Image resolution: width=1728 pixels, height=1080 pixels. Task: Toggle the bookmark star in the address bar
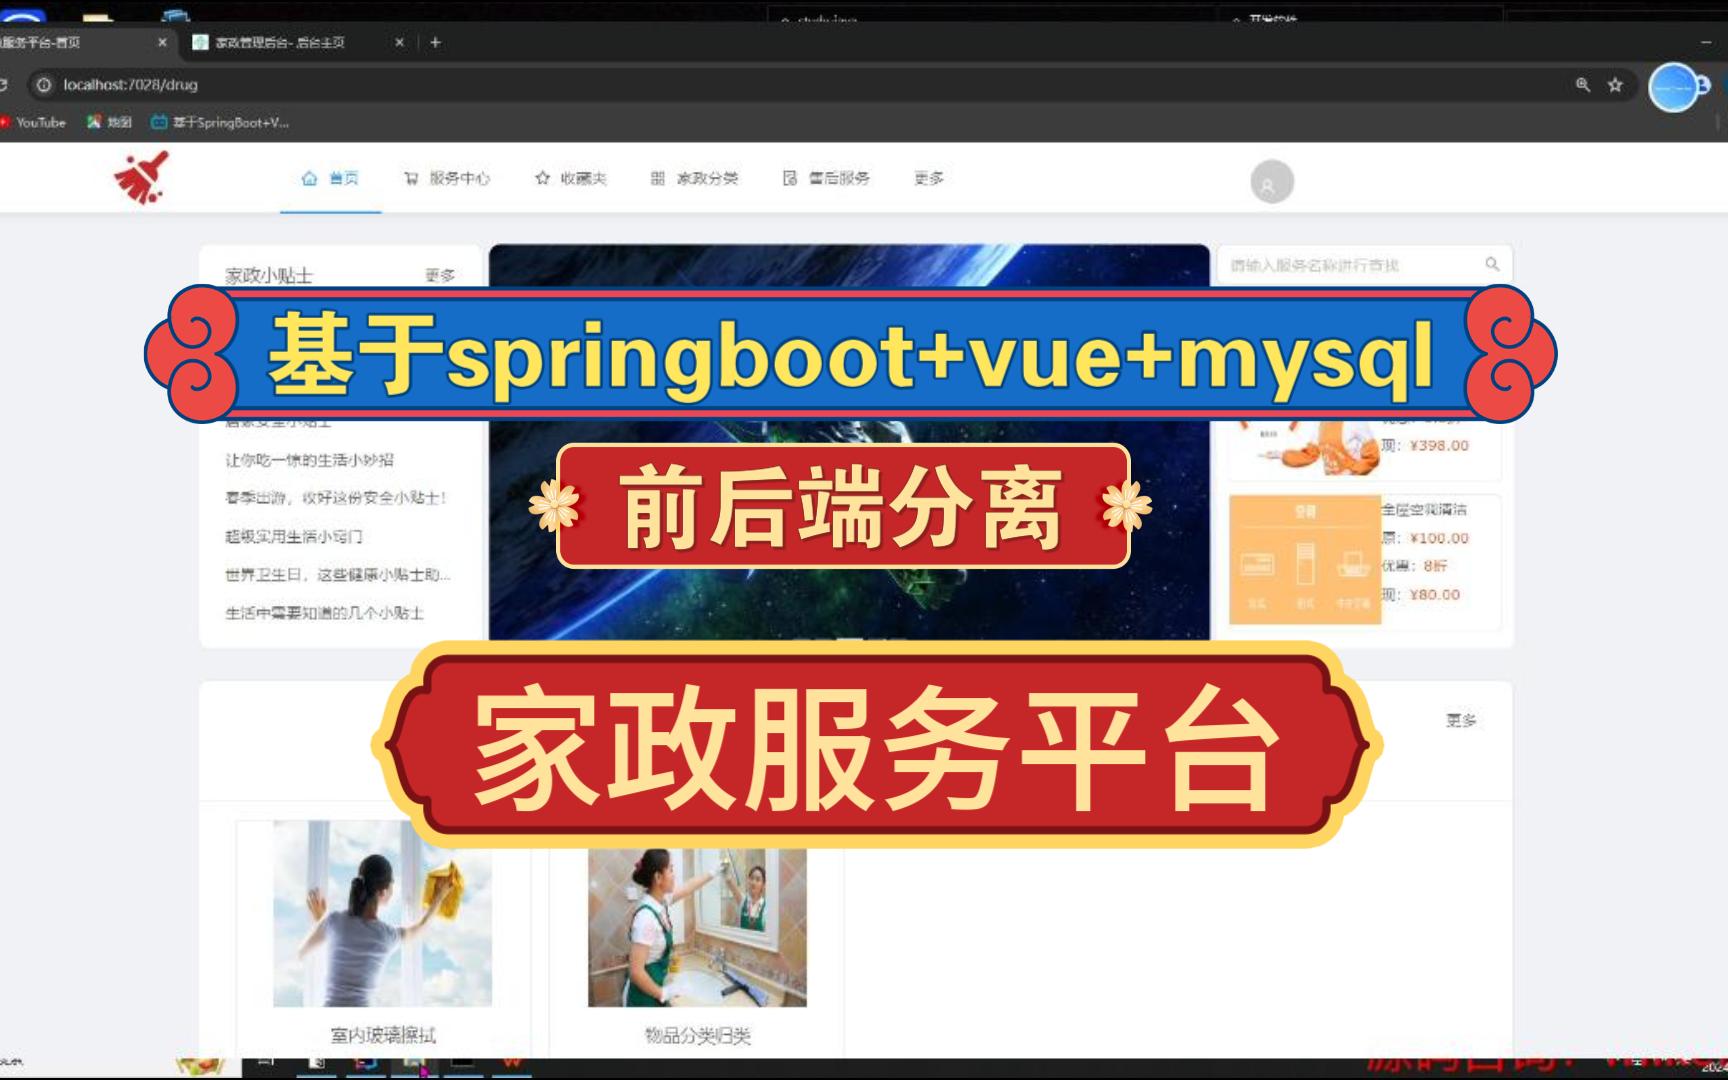pos(1614,85)
